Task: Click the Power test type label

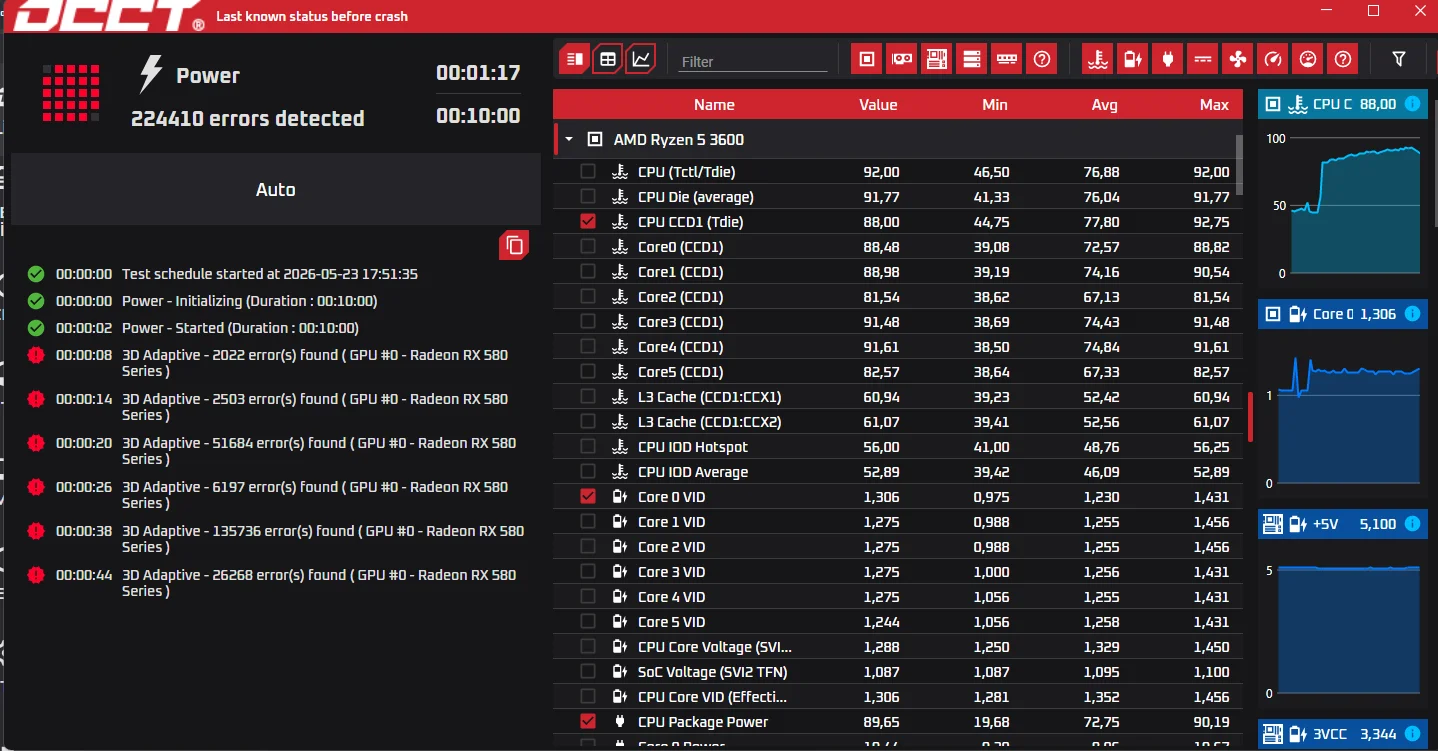Action: pos(208,75)
